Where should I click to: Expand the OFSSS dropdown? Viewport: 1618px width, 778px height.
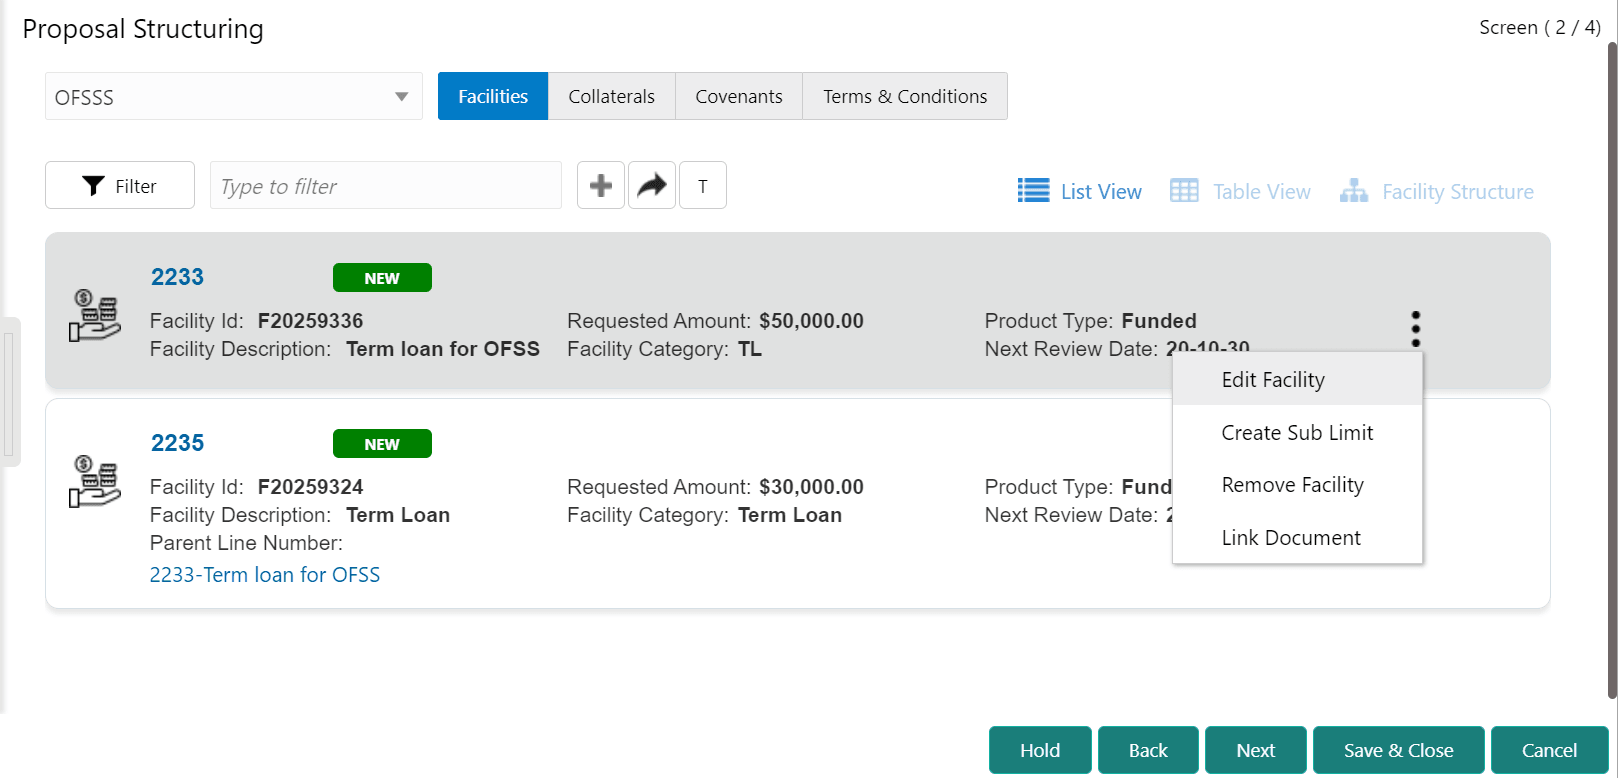(x=401, y=97)
